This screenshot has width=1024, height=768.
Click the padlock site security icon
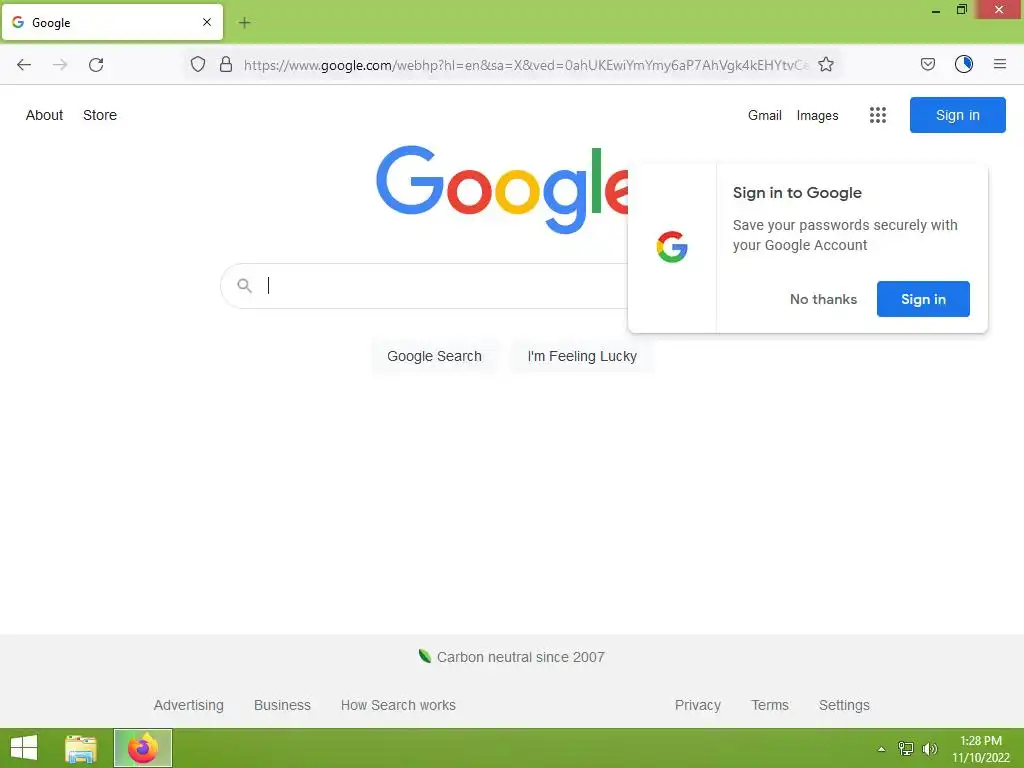(x=226, y=64)
